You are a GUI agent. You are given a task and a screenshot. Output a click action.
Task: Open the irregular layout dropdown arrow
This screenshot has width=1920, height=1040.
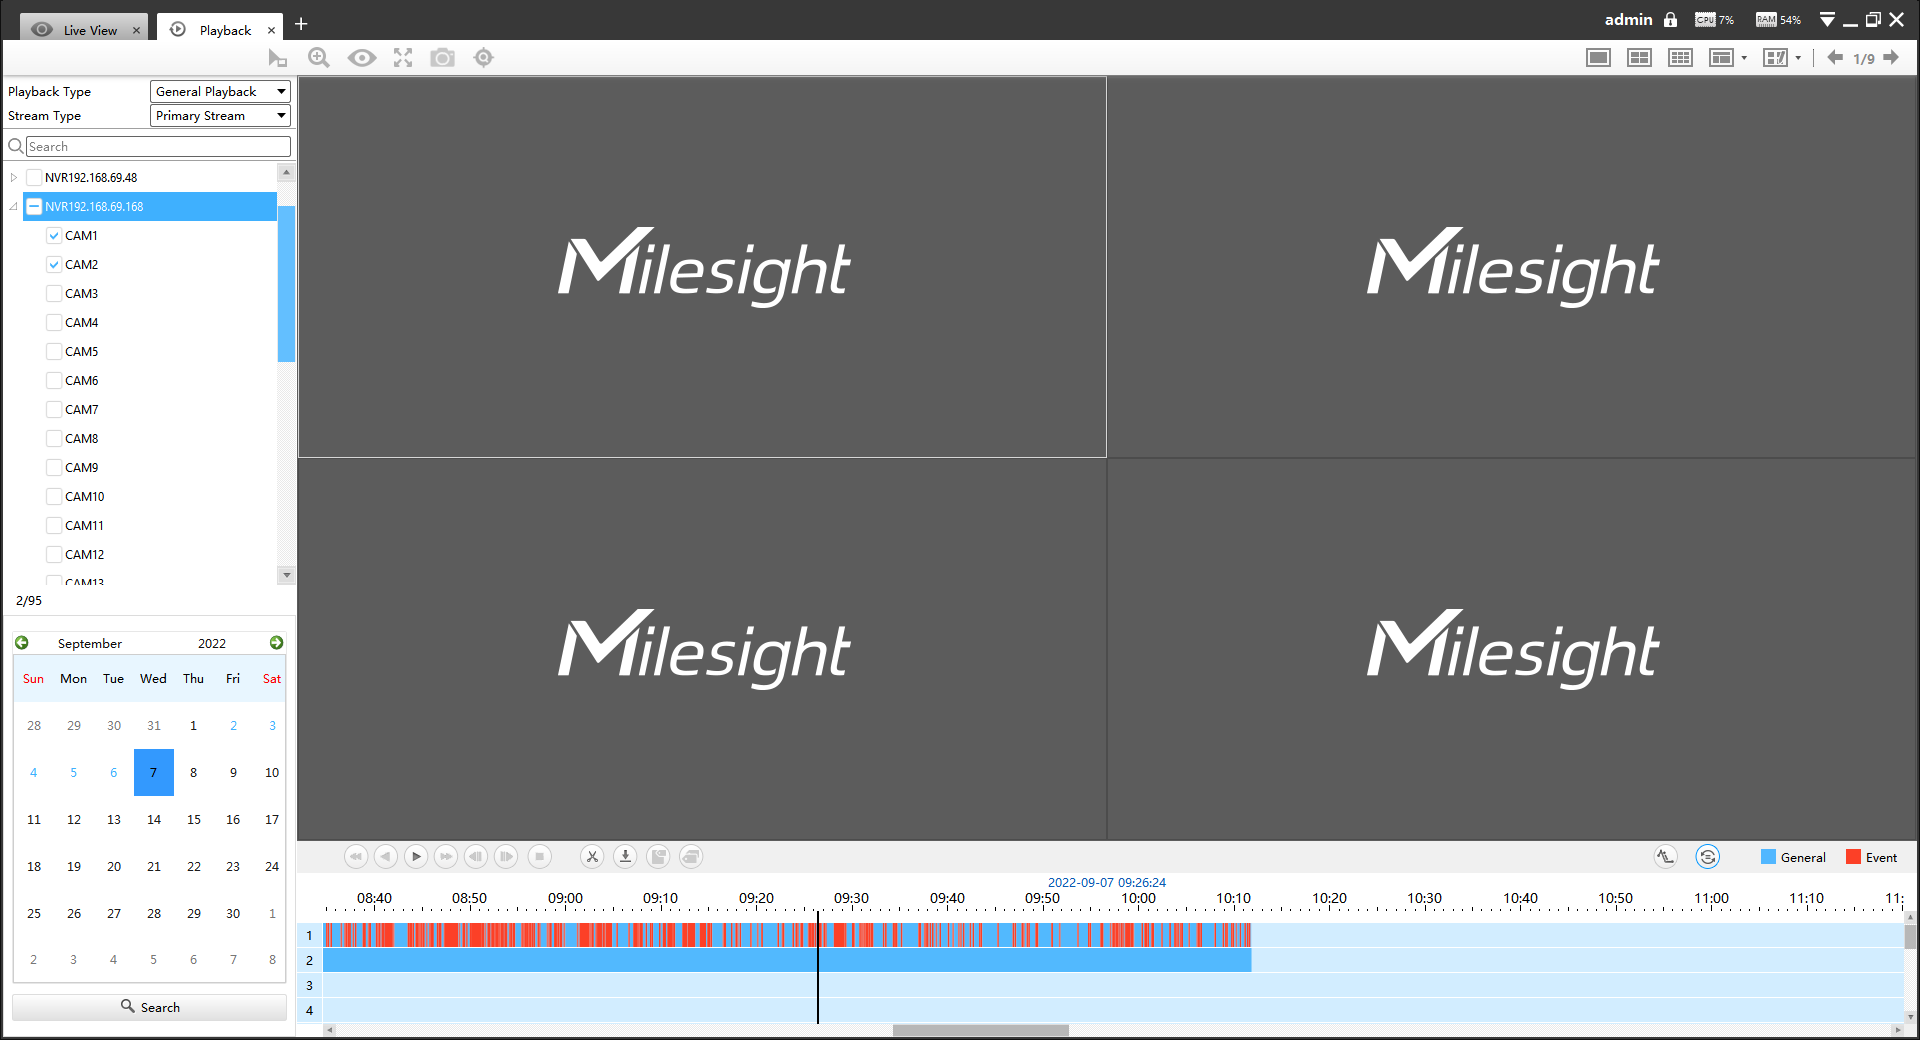click(x=1744, y=58)
